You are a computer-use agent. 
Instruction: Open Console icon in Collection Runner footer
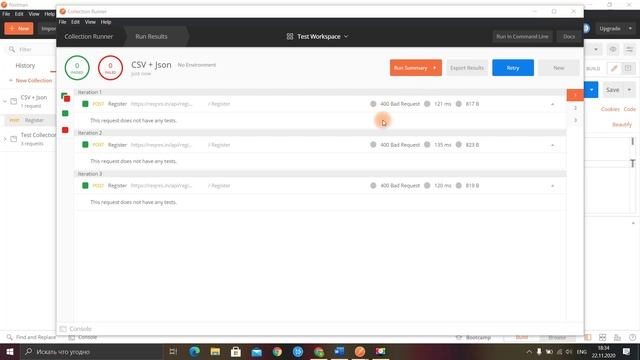63,329
